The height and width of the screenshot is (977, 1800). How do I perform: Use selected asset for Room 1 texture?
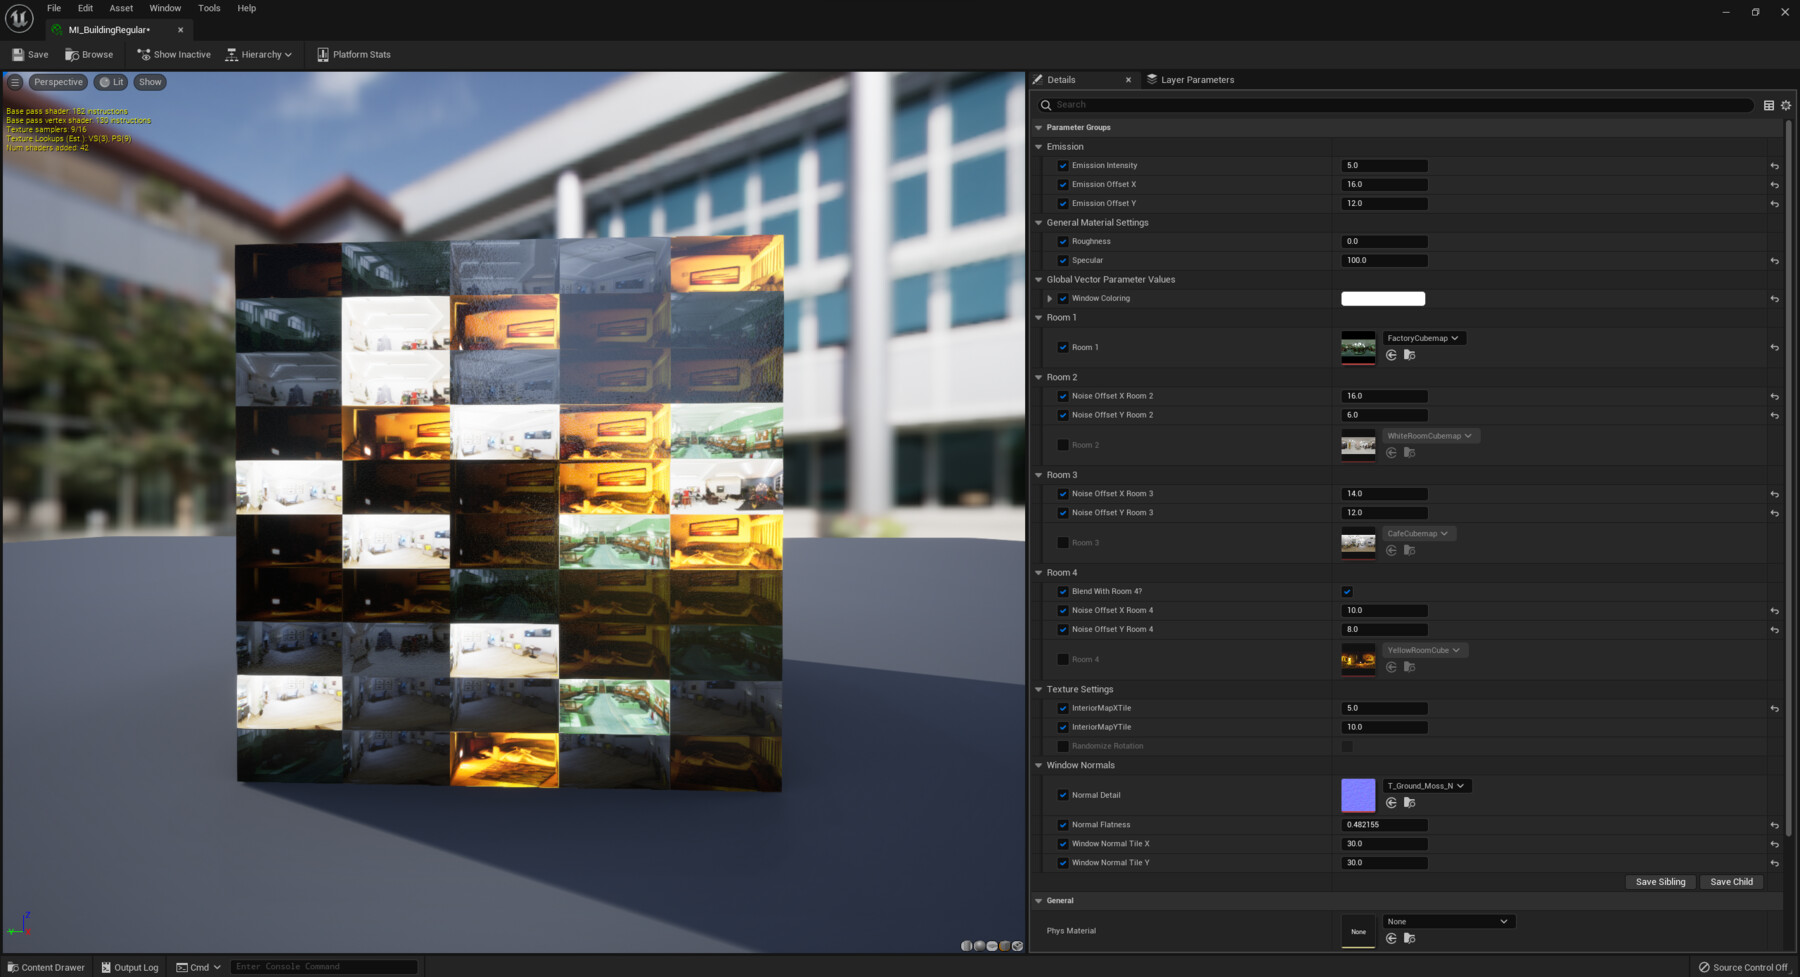[1391, 355]
